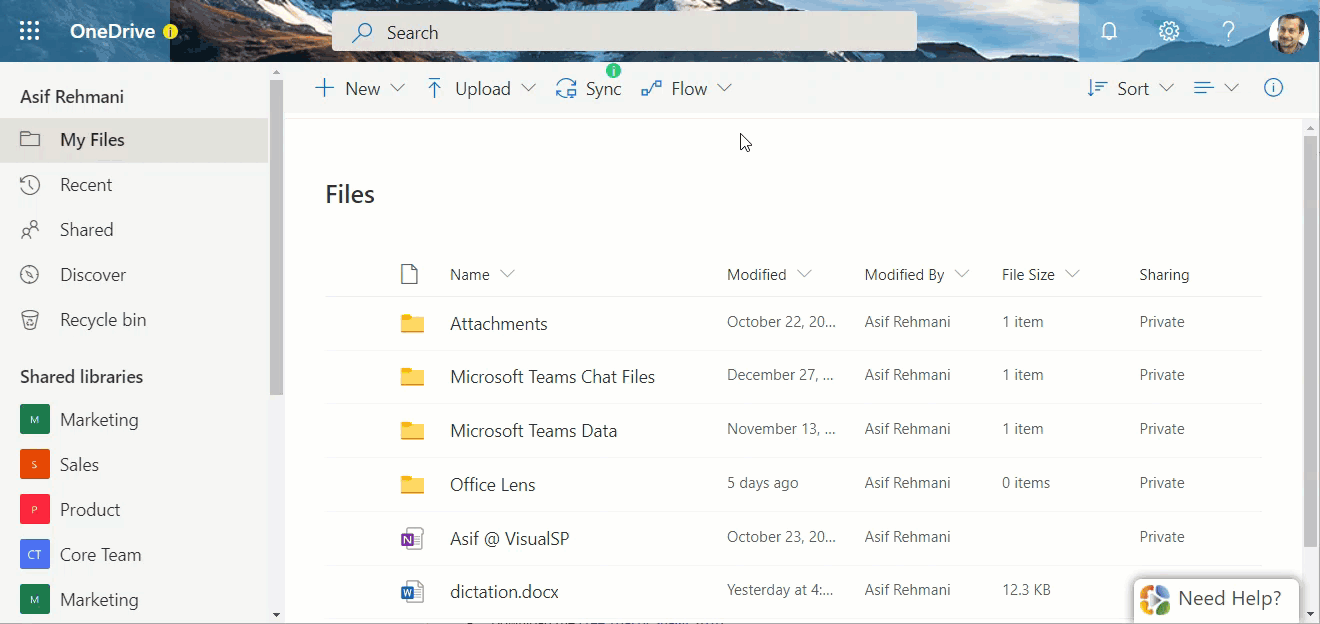1320x624 pixels.
Task: Click the file type column header icon
Action: point(409,274)
